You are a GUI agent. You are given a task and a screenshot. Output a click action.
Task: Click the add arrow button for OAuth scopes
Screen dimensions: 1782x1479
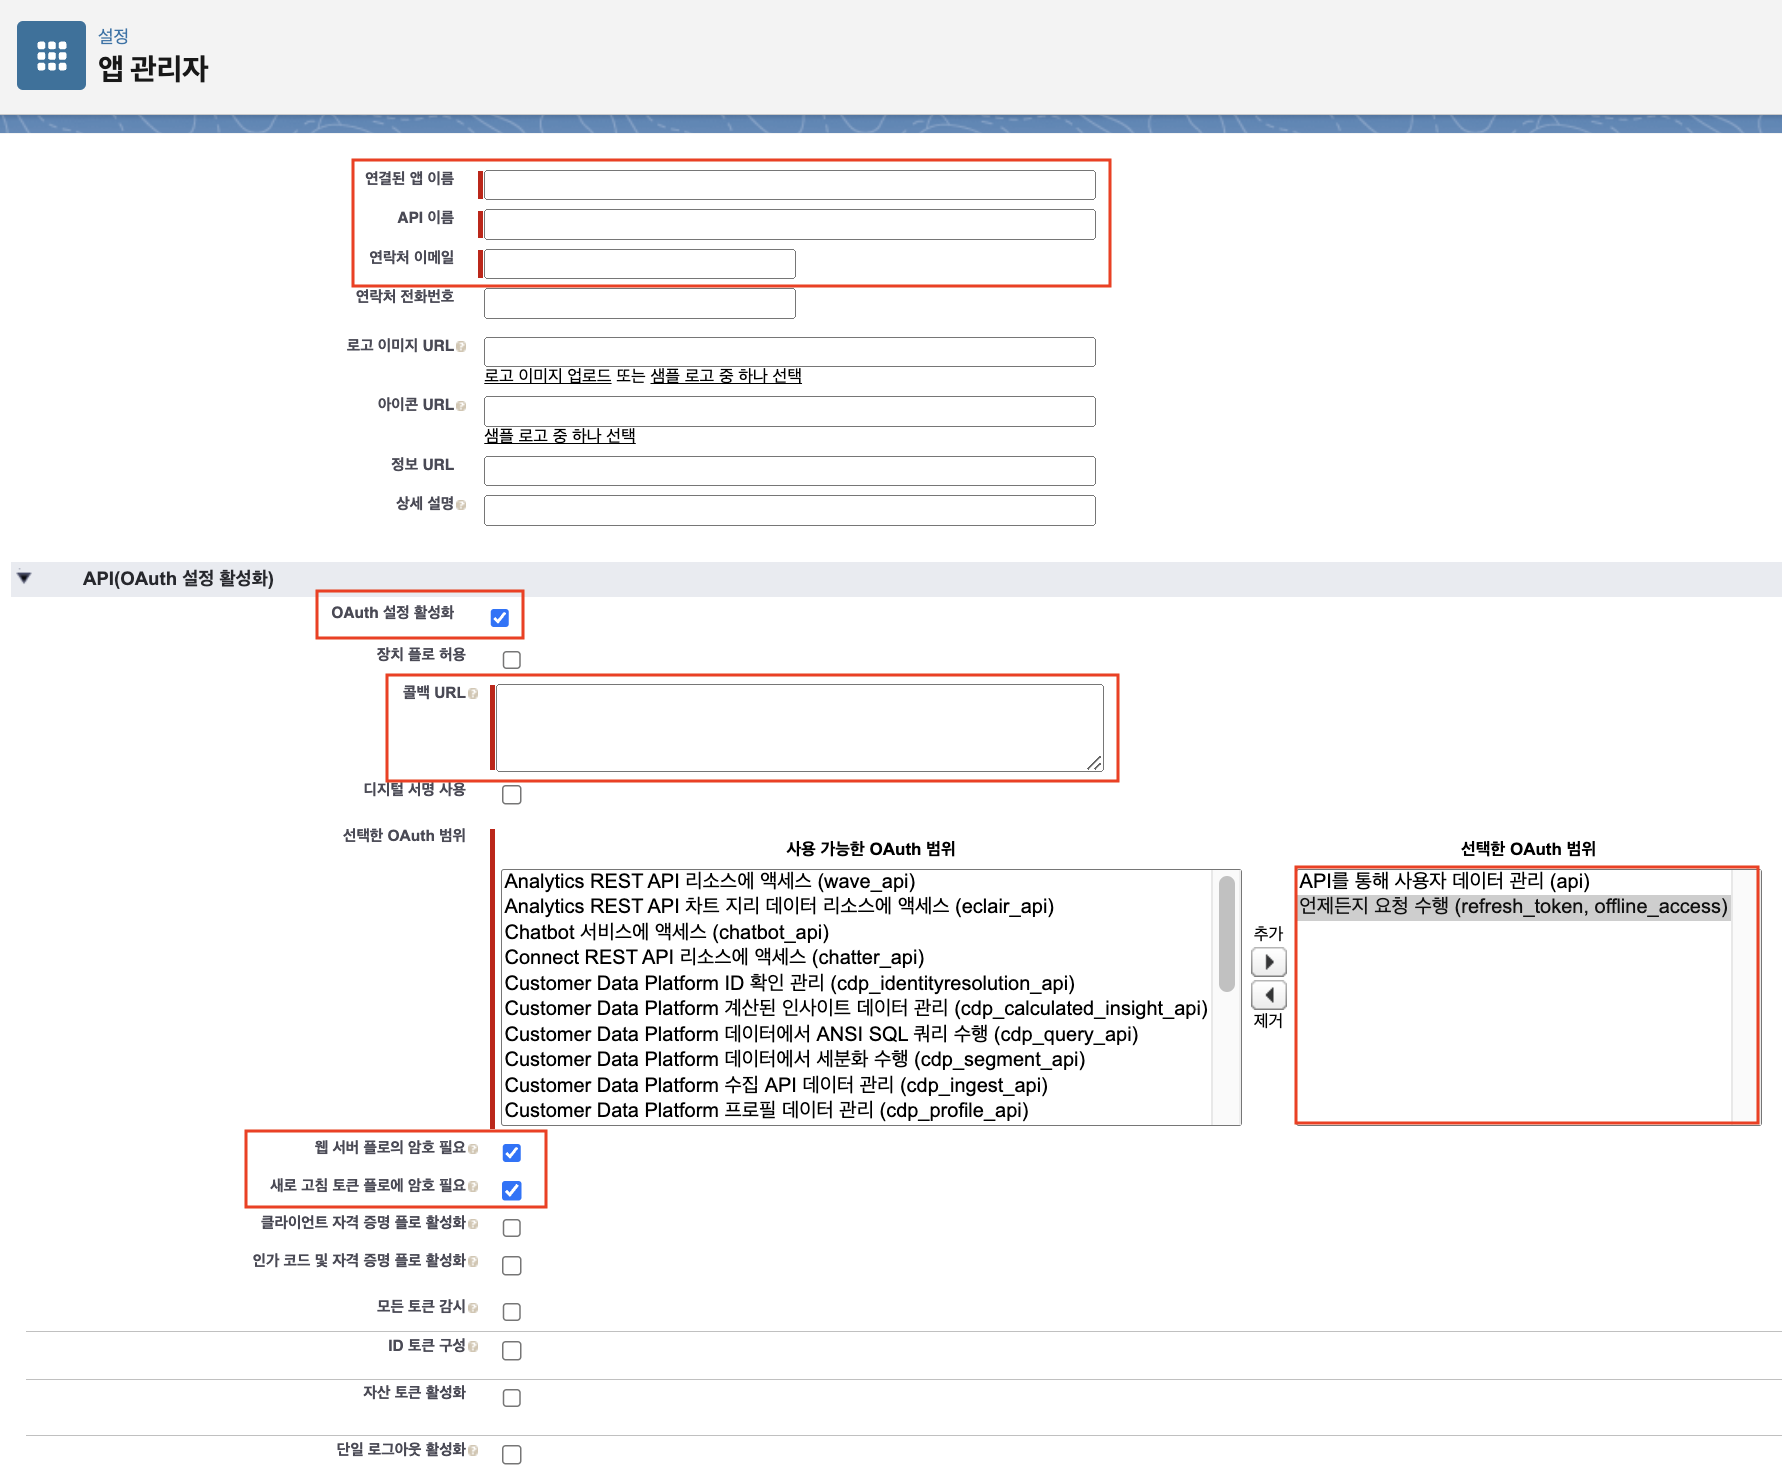[1268, 962]
